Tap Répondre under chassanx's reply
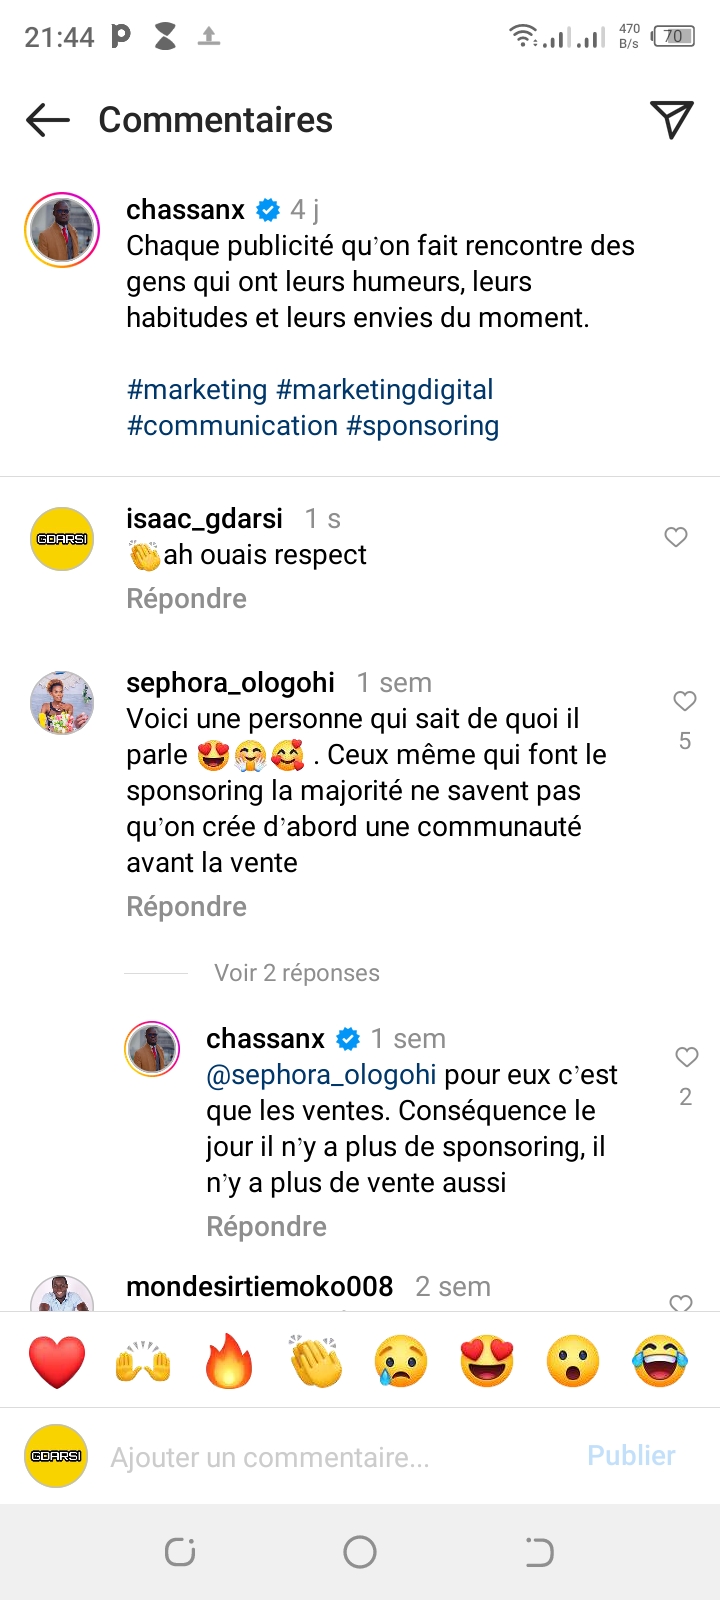 tap(266, 1227)
